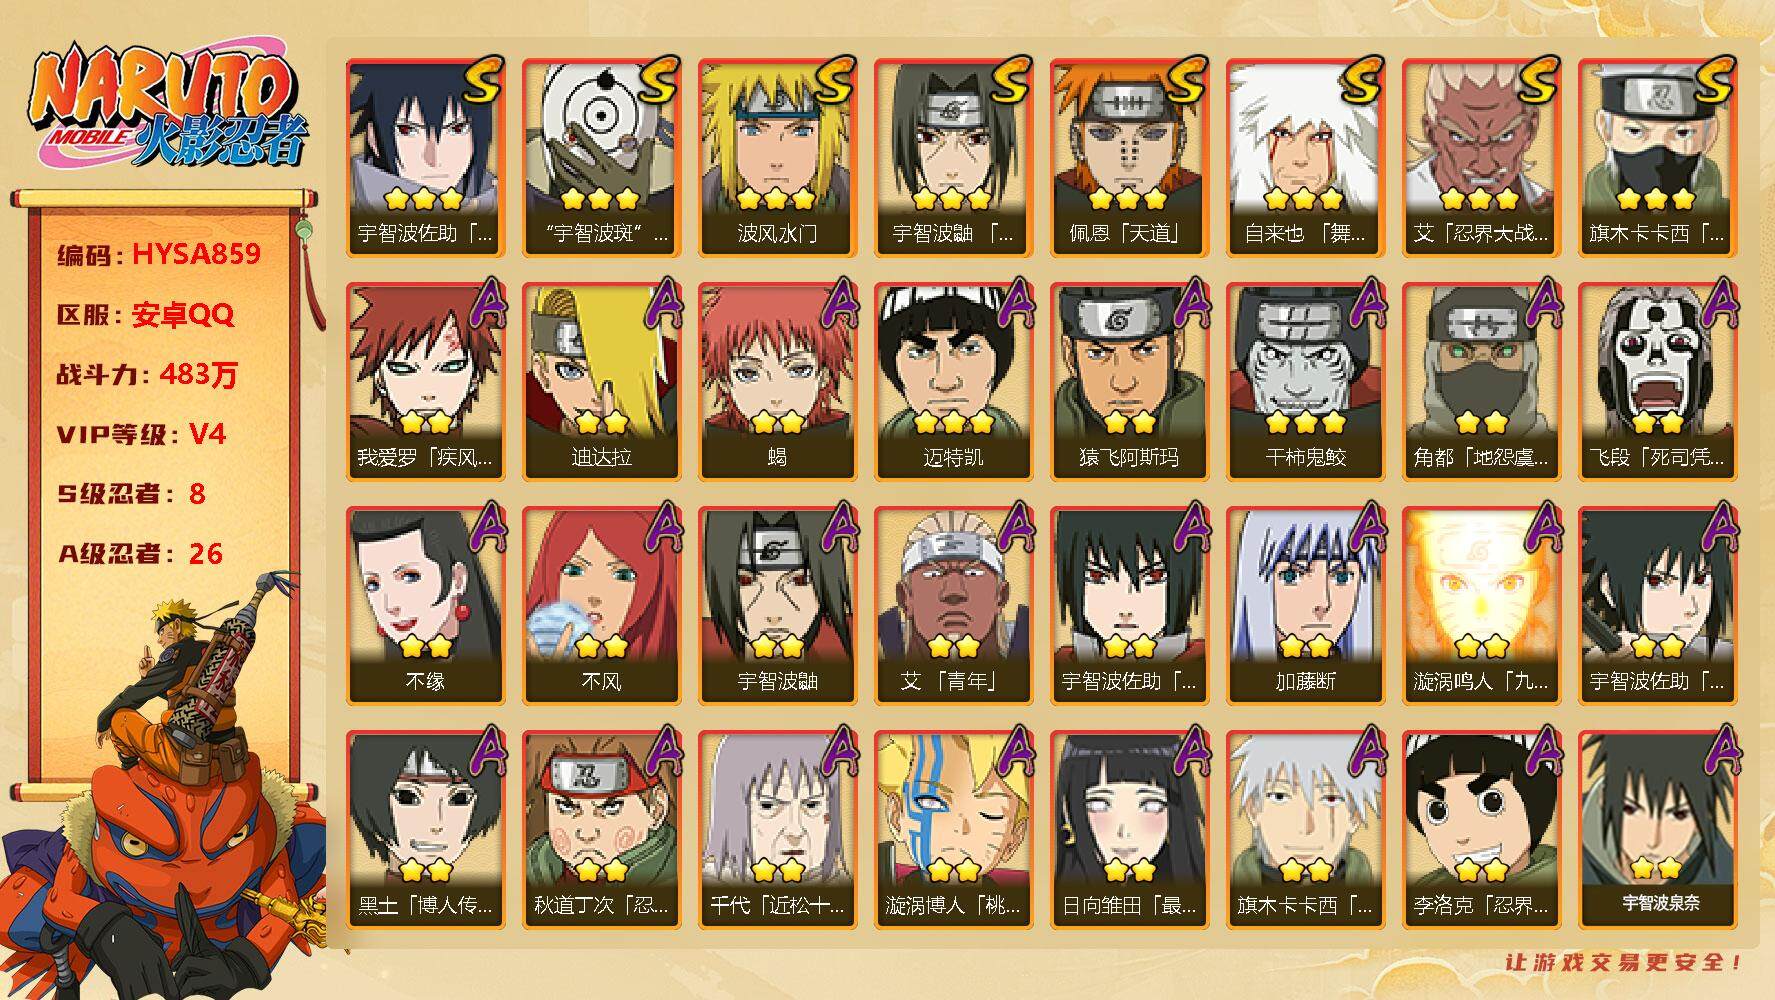Select the 加藤断 ninja card

(1305, 606)
